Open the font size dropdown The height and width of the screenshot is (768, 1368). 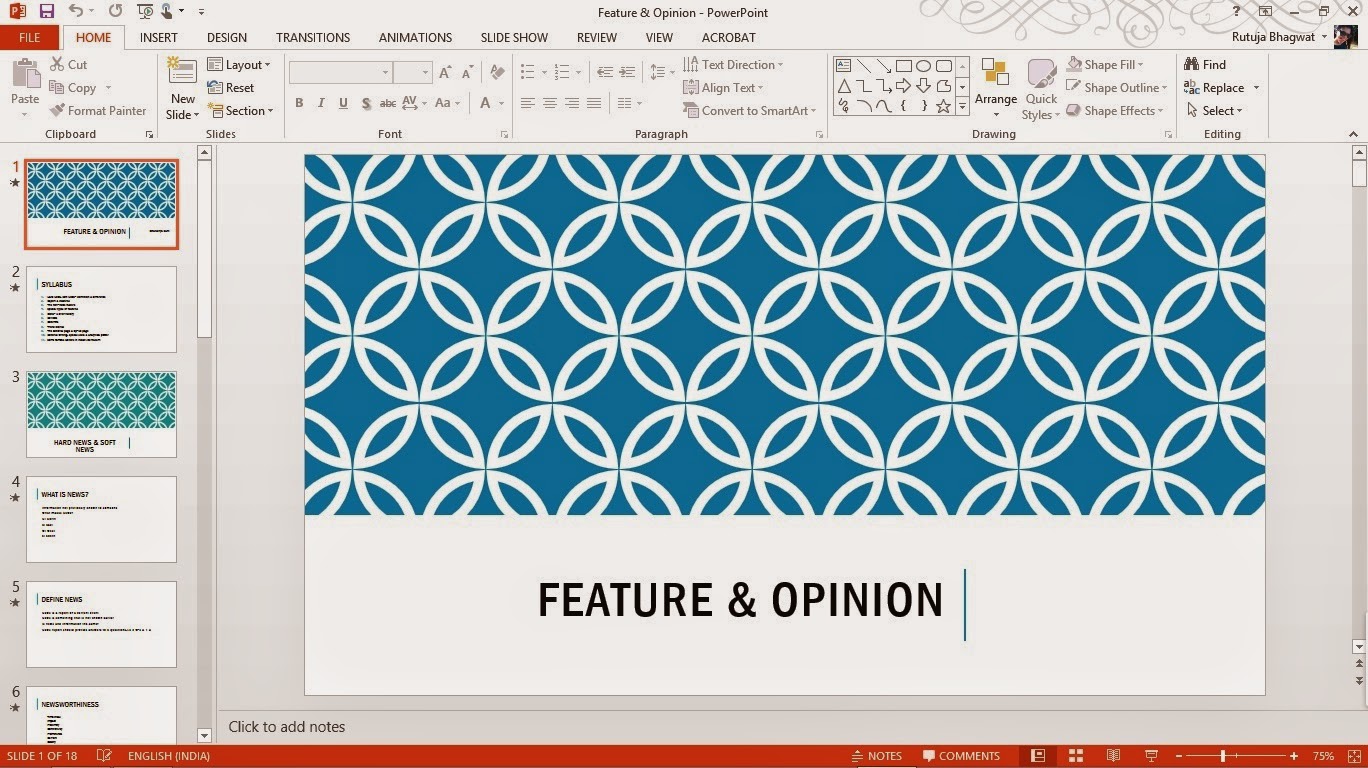[425, 72]
